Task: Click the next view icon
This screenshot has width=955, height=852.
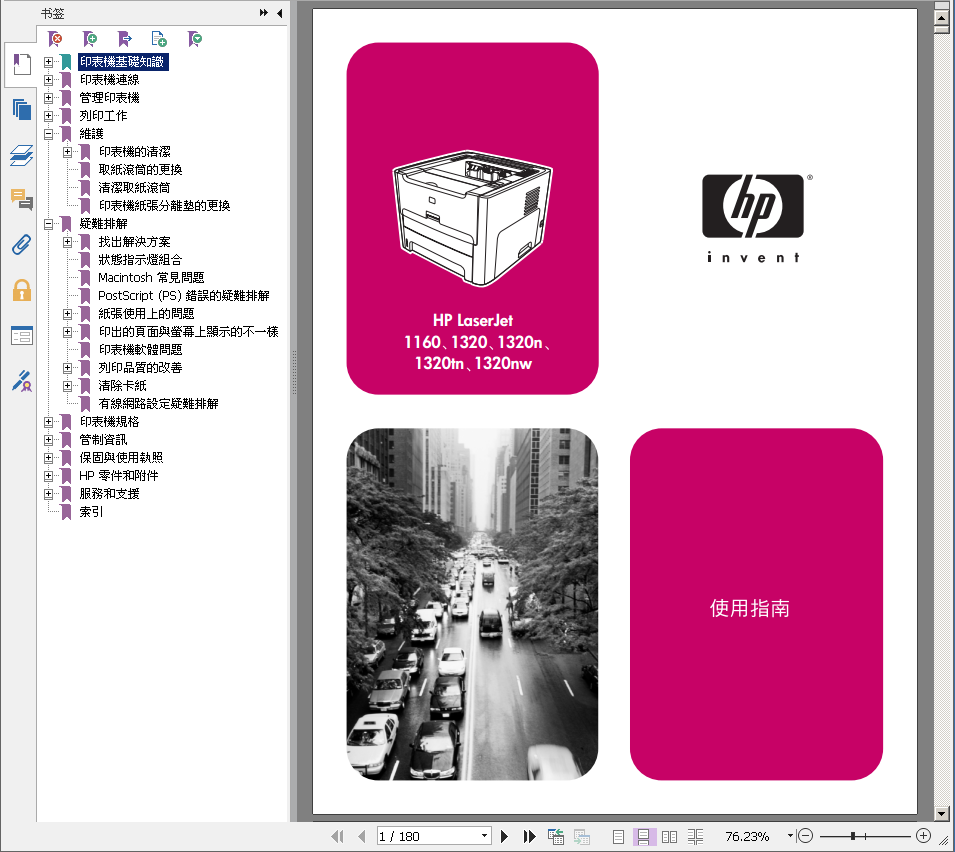Action: tap(582, 836)
